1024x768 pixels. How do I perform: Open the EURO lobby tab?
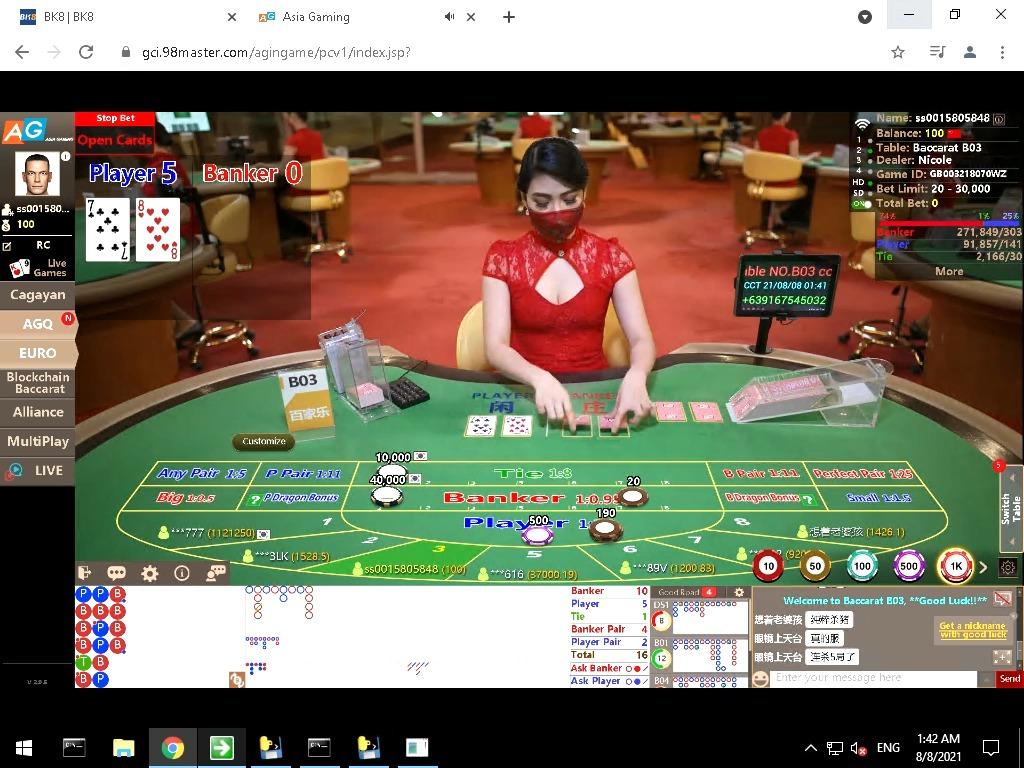click(x=37, y=353)
